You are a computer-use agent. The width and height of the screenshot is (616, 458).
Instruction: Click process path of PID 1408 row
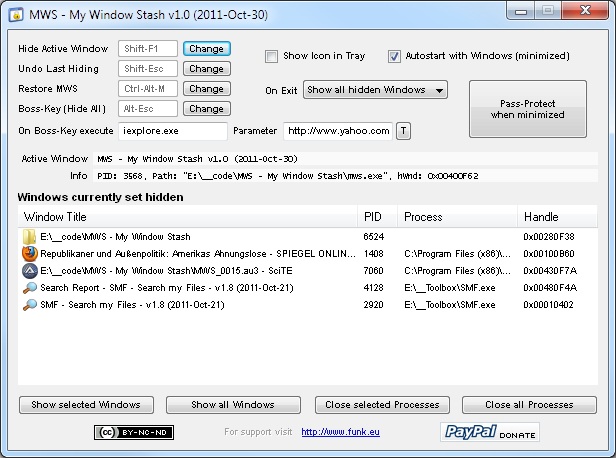(458, 254)
